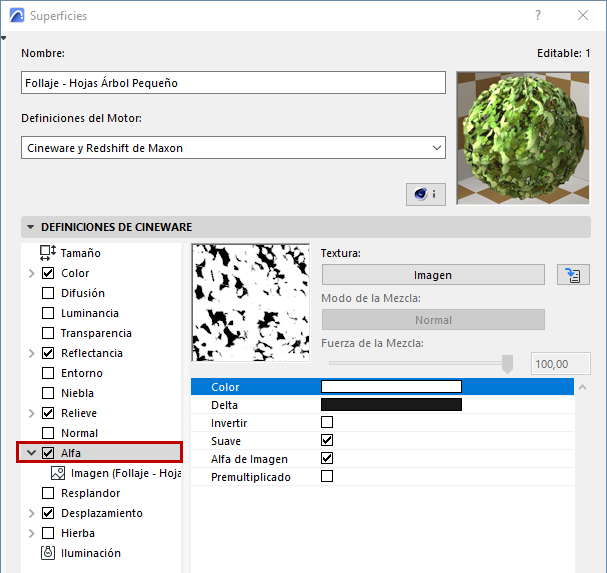This screenshot has width=607, height=573.
Task: Expand the Relieve tree node
Action: 32,413
